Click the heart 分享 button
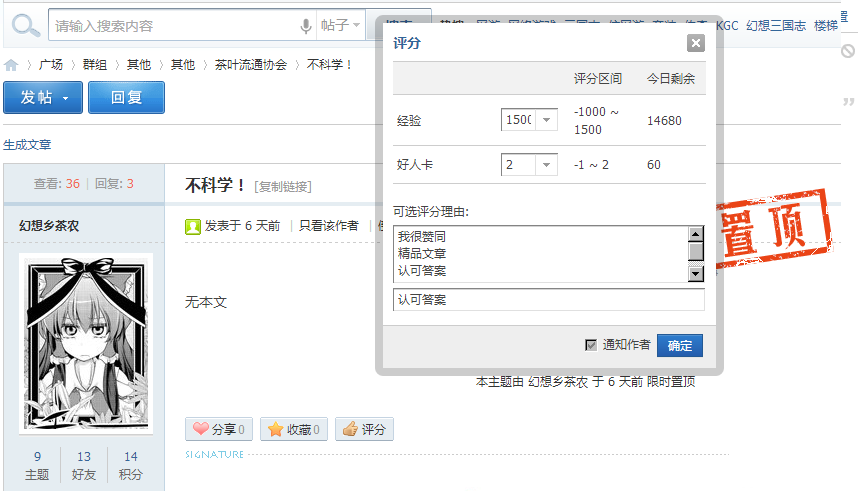Screen dimensions: 864x491 [219, 429]
